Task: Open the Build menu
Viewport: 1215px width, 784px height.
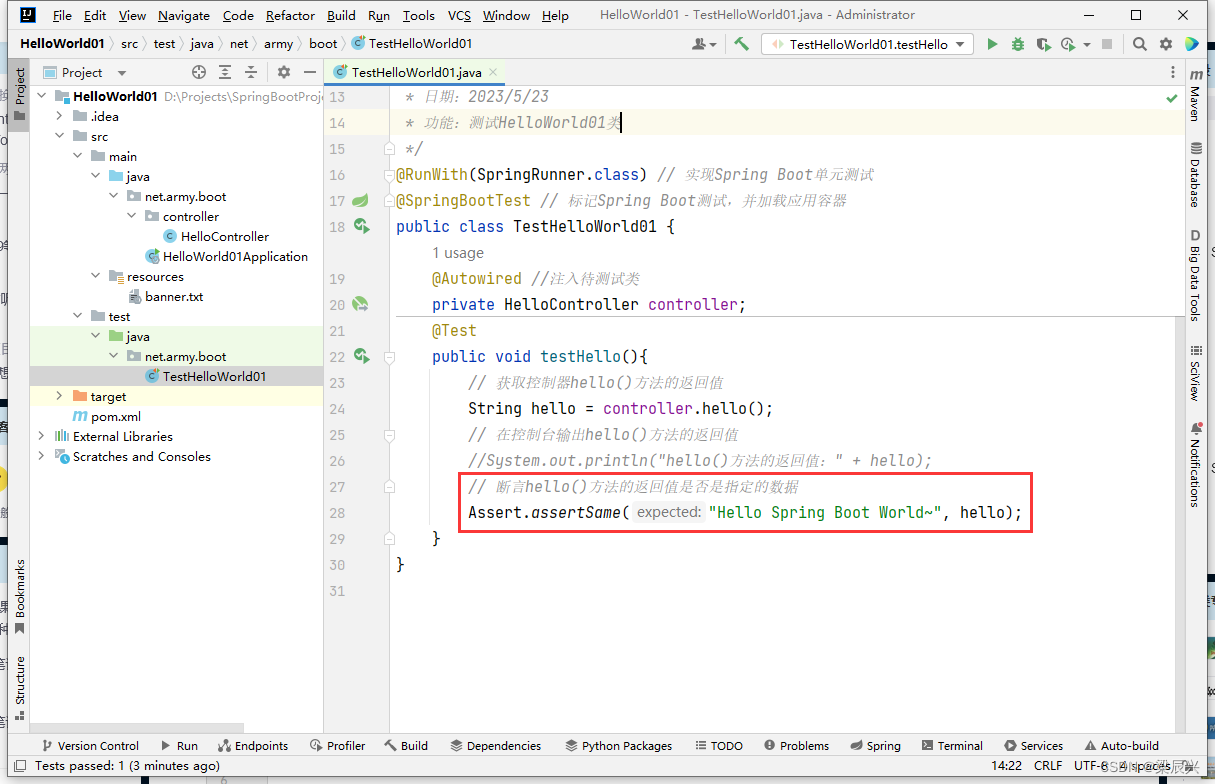Action: [x=342, y=15]
